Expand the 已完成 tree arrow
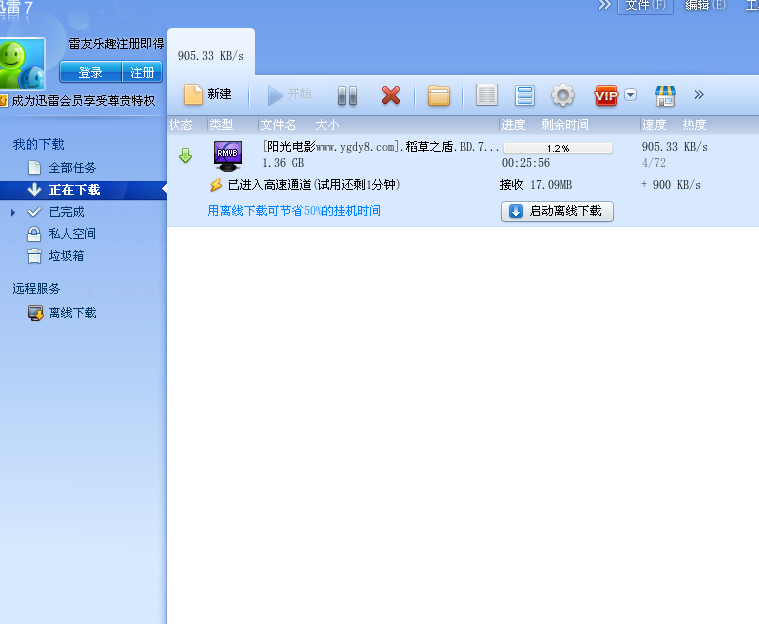 pos(13,212)
